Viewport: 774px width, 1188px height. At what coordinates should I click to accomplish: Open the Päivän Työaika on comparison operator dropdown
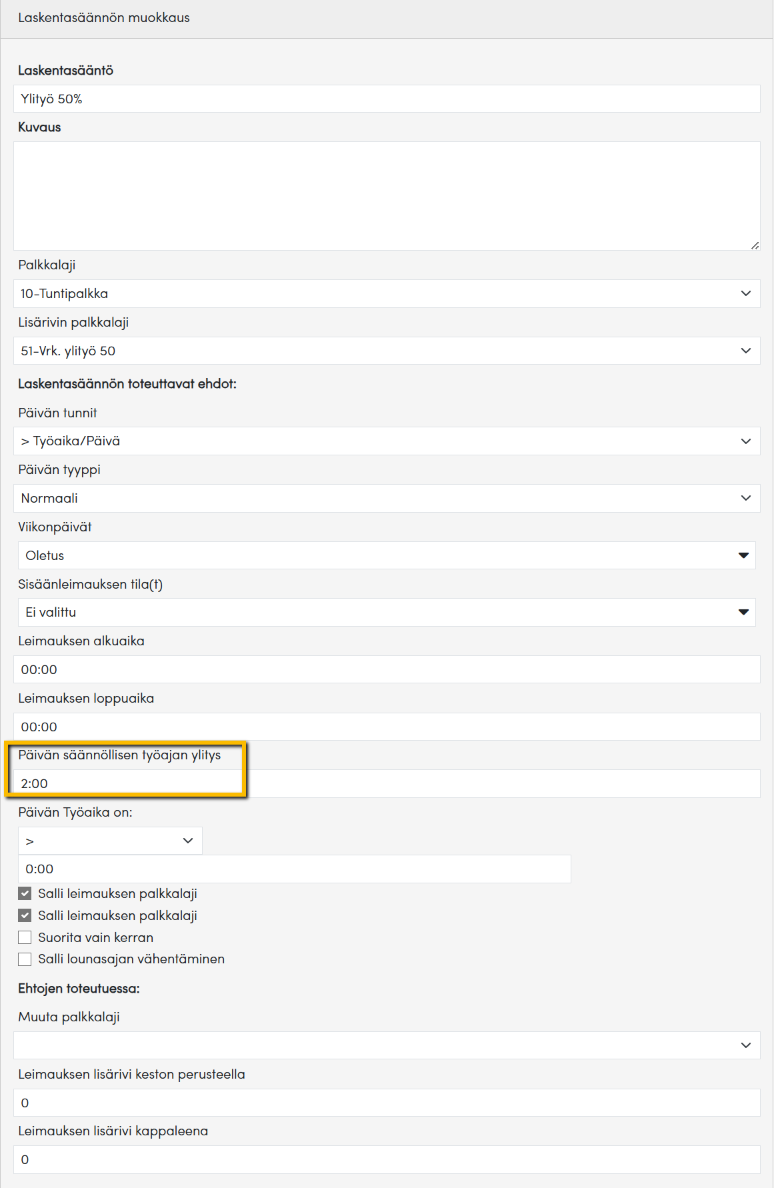pos(110,841)
